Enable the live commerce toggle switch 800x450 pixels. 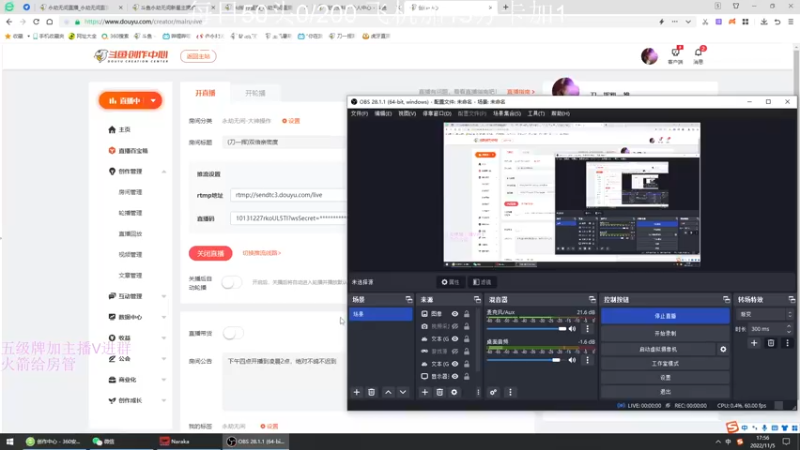point(233,333)
